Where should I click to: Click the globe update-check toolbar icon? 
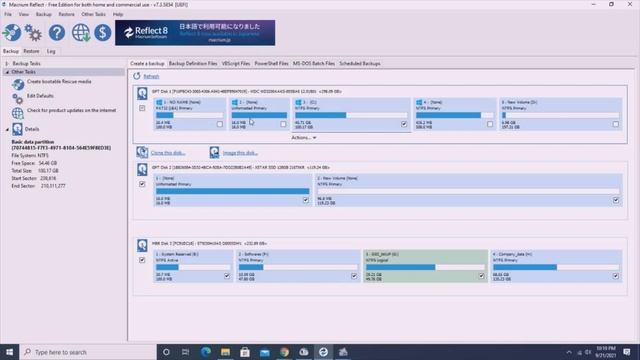coord(81,33)
